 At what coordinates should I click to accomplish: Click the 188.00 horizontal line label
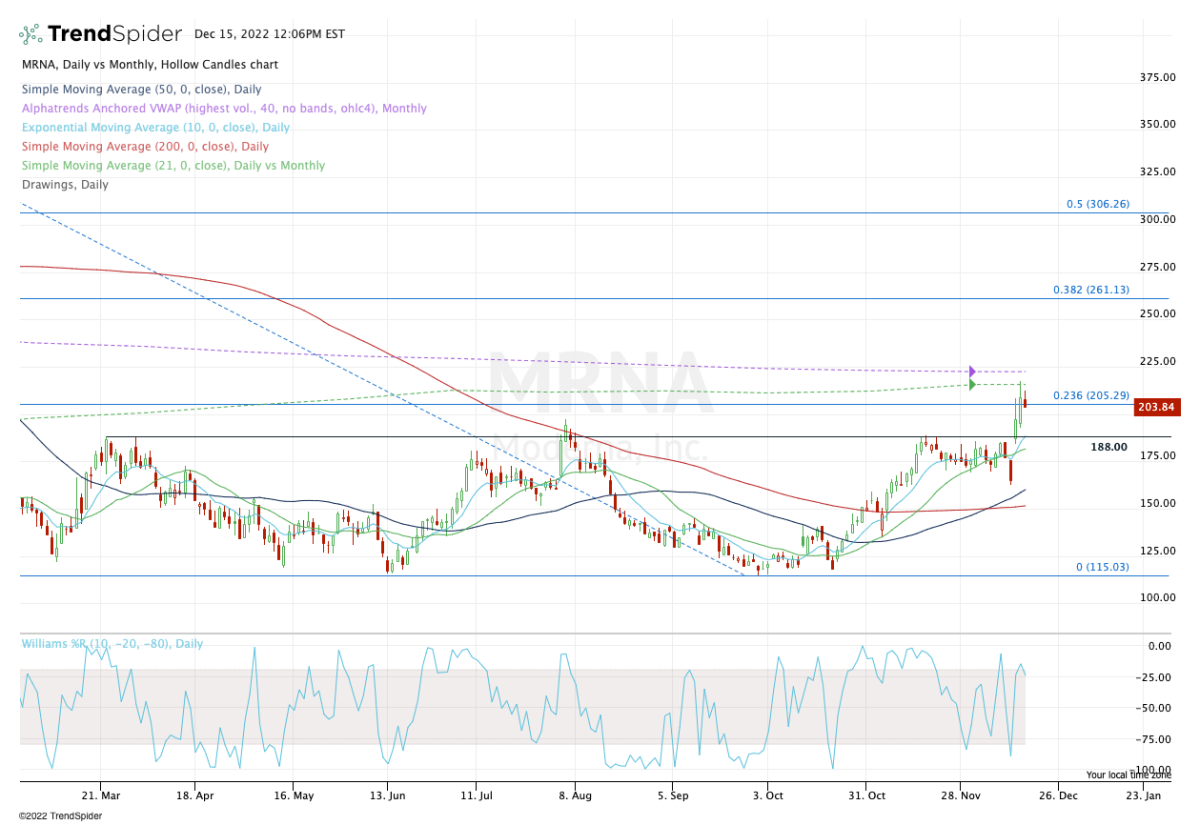click(x=1108, y=447)
